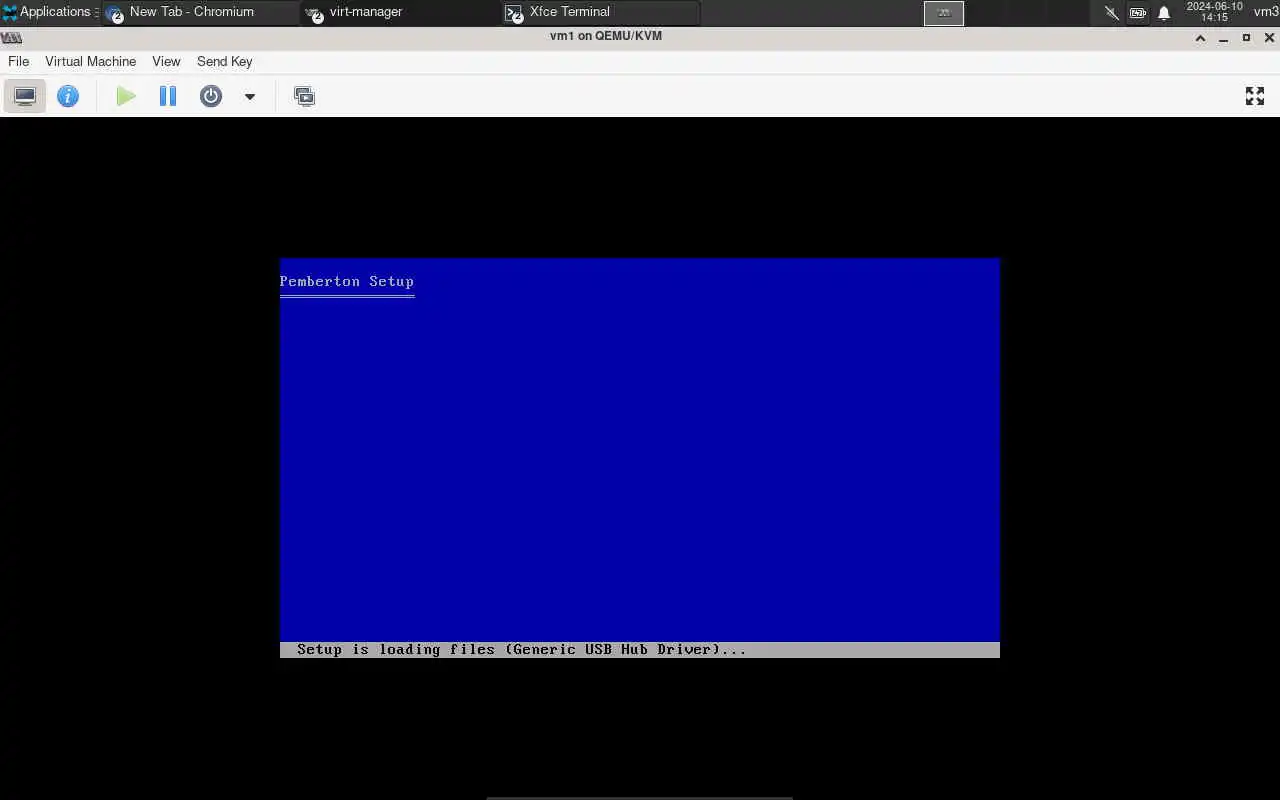This screenshot has height=800, width=1280.
Task: Switch VM viewer to fullscreen
Action: [1255, 96]
